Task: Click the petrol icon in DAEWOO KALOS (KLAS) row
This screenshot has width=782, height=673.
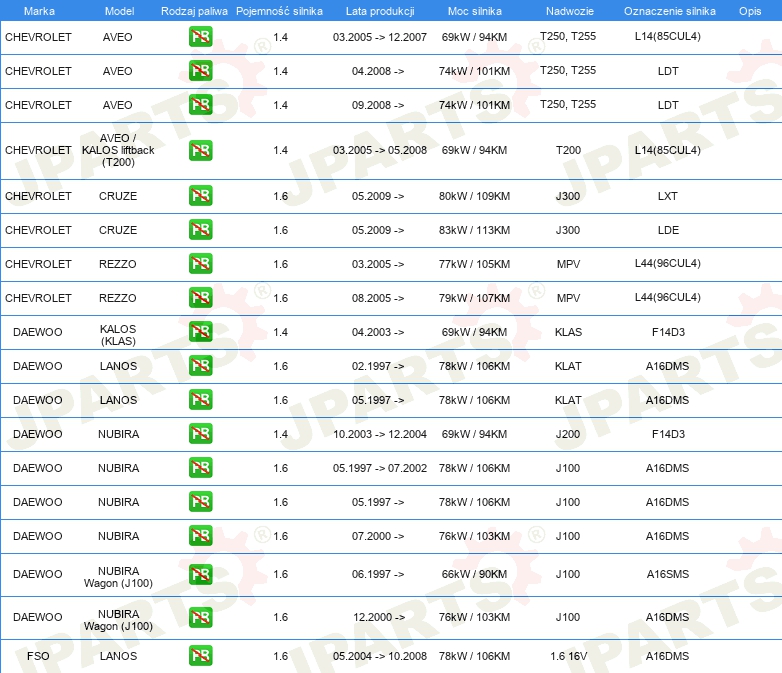Action: pos(200,332)
